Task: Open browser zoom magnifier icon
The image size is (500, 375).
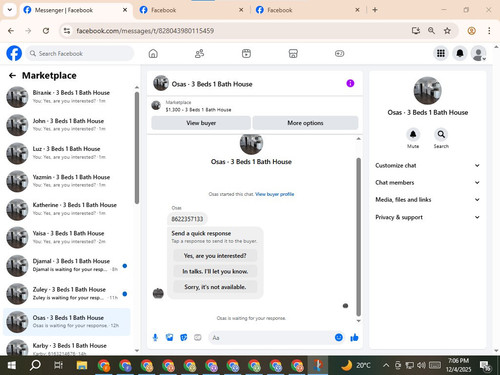Action: pyautogui.click(x=431, y=31)
